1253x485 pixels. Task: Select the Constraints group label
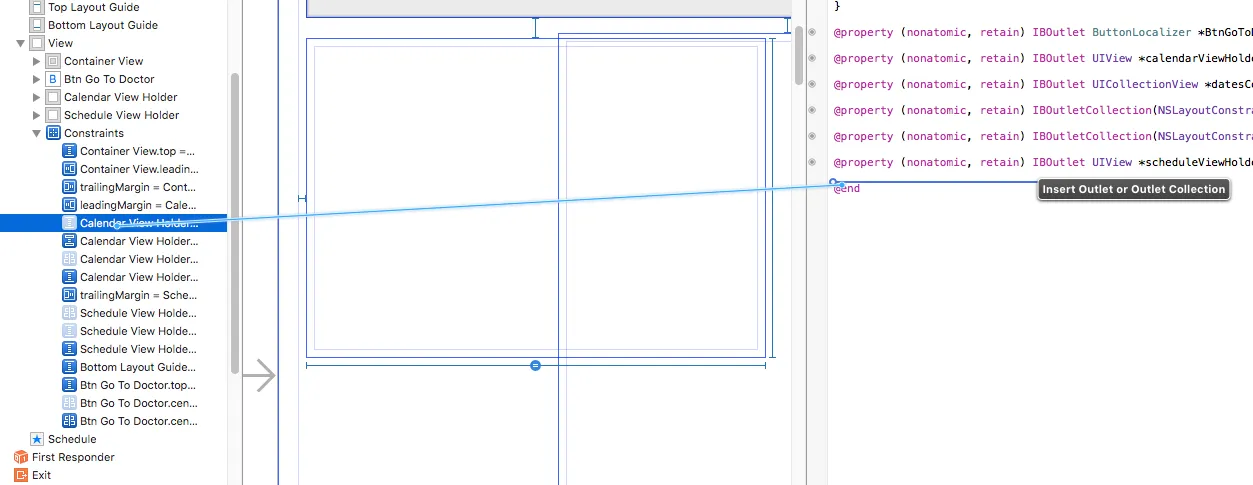click(x=94, y=133)
